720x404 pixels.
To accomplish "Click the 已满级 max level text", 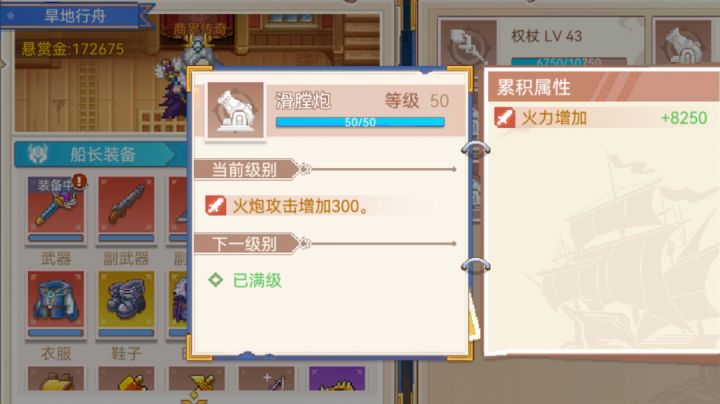I will (x=257, y=280).
